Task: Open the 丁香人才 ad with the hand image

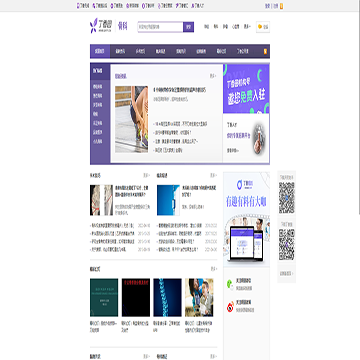Action: [x=246, y=138]
